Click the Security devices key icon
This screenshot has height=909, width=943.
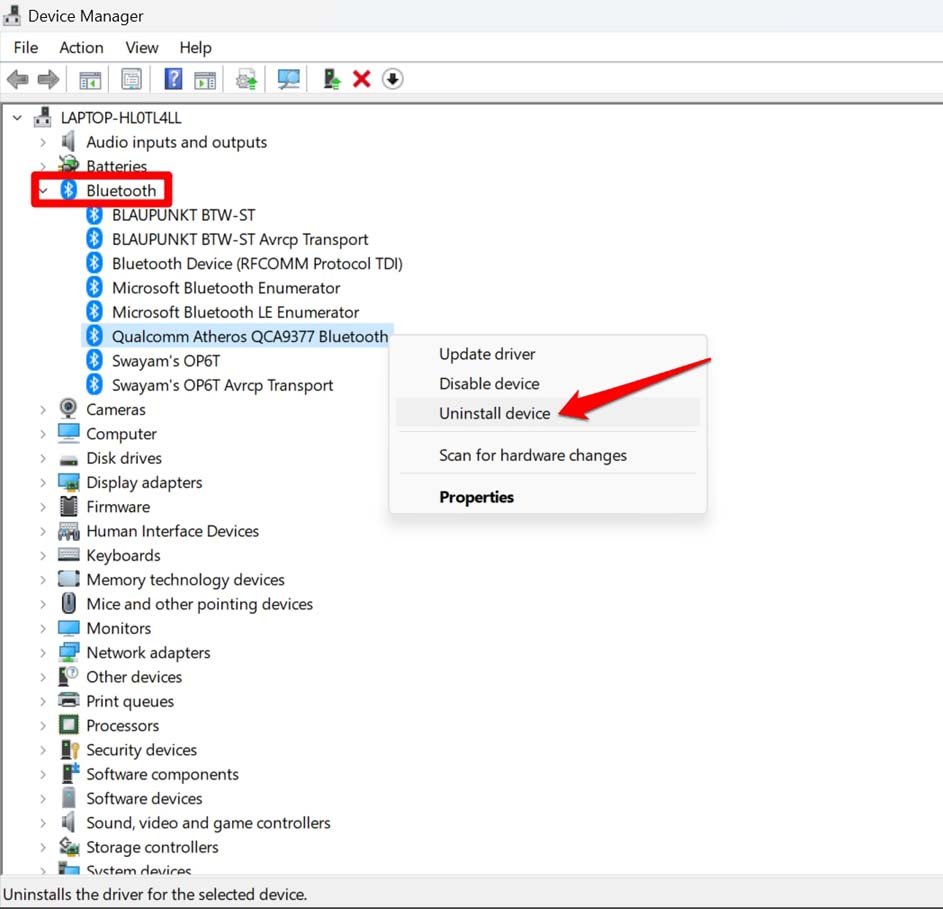[70, 750]
